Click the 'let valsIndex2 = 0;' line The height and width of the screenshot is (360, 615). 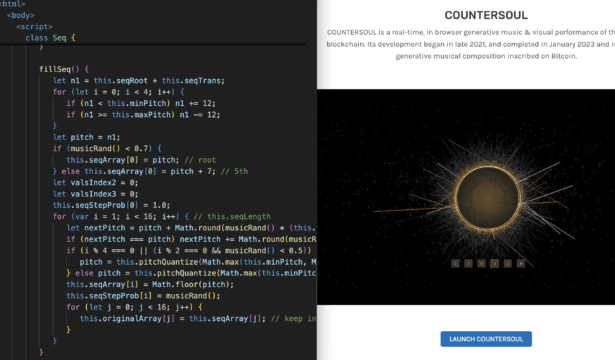95,183
